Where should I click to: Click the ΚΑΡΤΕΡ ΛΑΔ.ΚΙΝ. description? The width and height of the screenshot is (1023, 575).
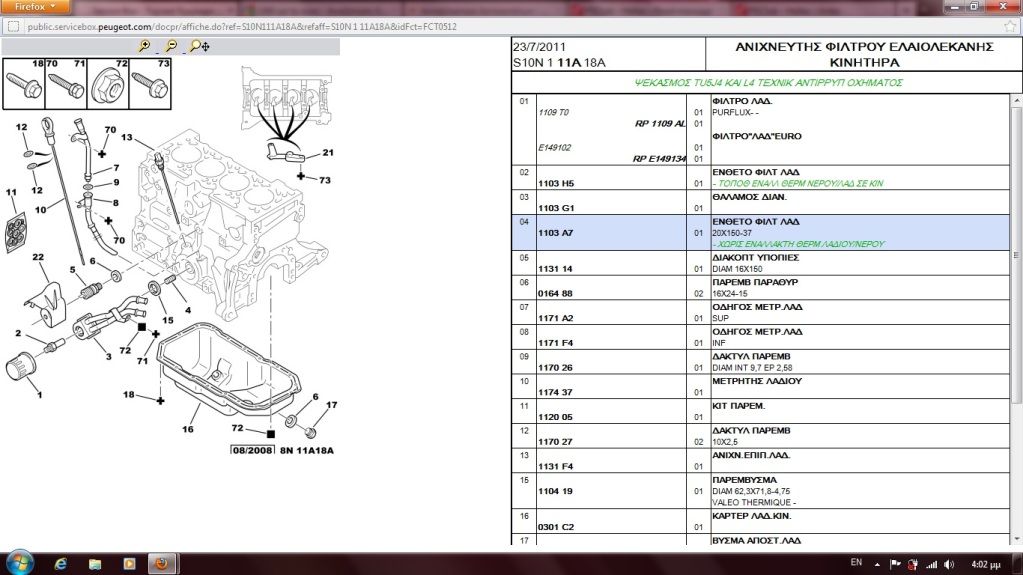752,516
